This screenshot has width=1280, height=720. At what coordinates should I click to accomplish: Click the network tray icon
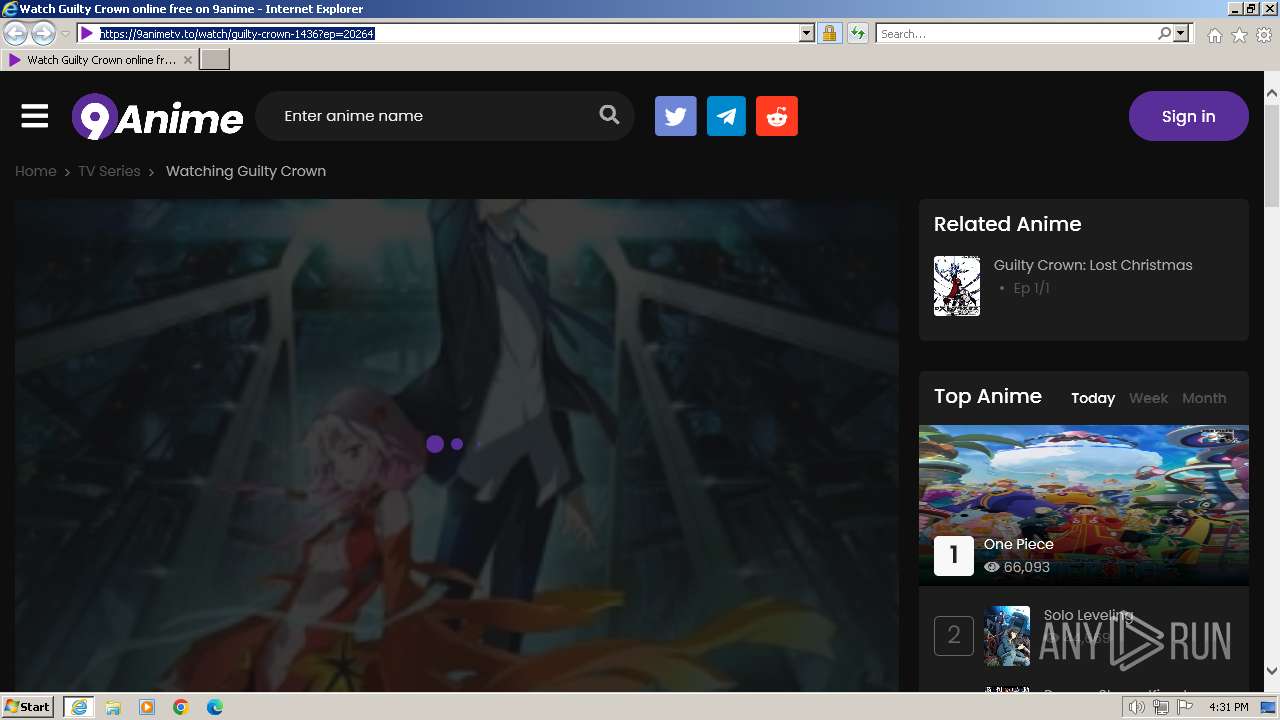point(1161,707)
